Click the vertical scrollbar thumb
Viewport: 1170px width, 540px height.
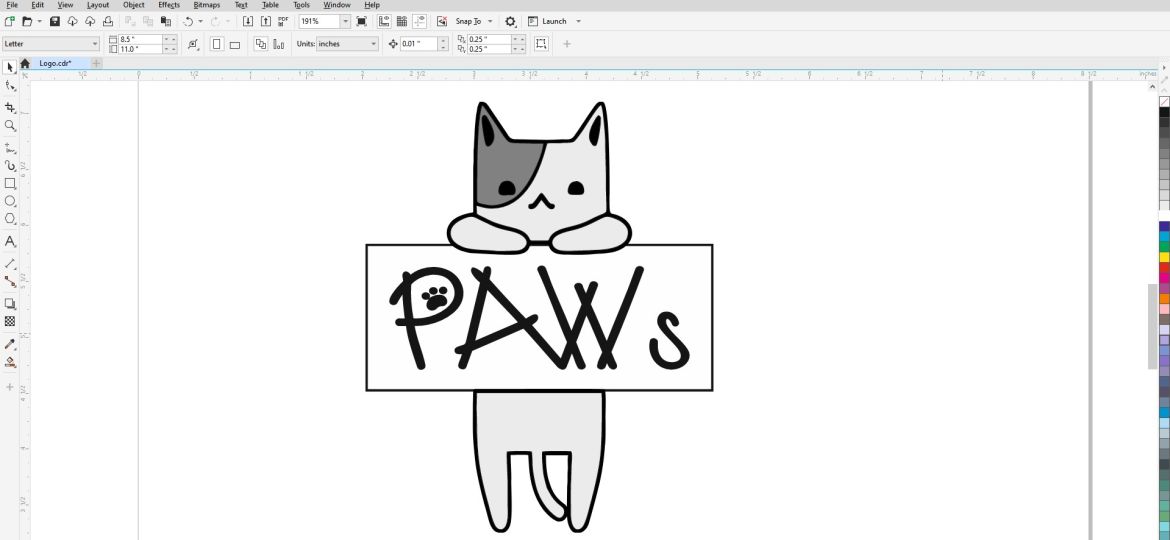pyautogui.click(x=1152, y=326)
